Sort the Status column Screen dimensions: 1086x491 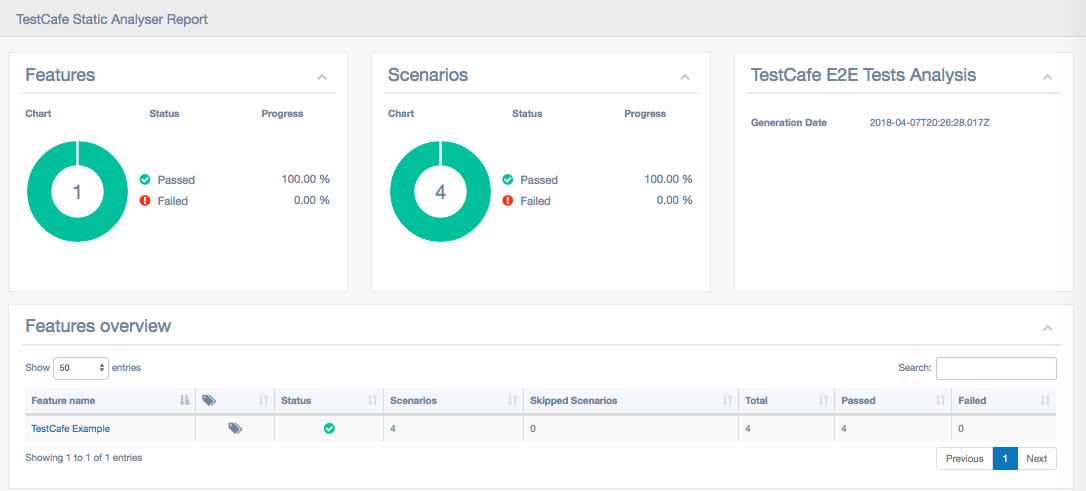pos(328,400)
